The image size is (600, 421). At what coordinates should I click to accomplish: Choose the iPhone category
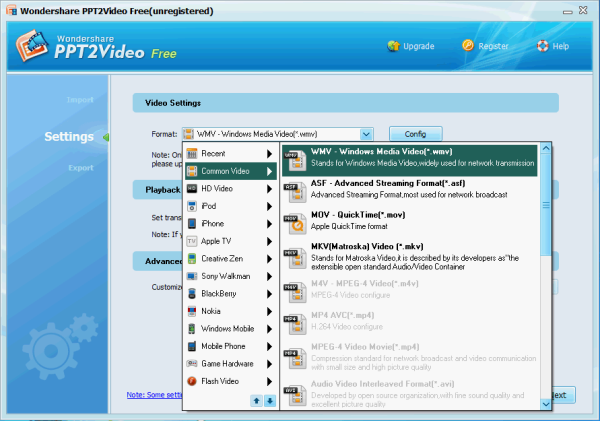[x=230, y=223]
